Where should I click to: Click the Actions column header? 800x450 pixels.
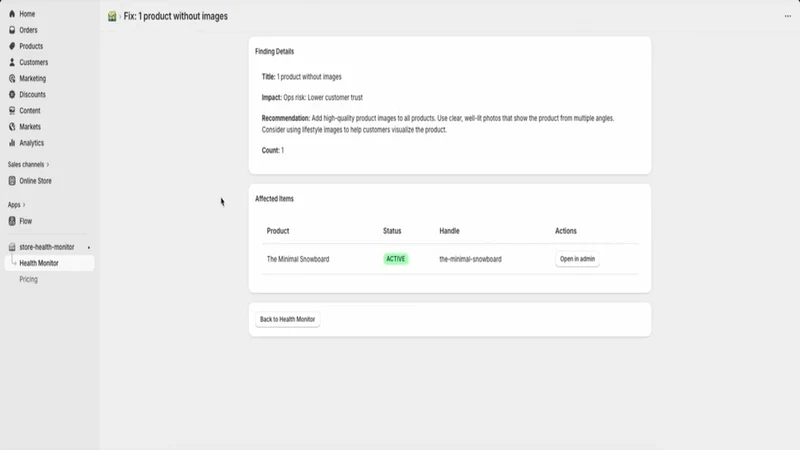tap(565, 231)
